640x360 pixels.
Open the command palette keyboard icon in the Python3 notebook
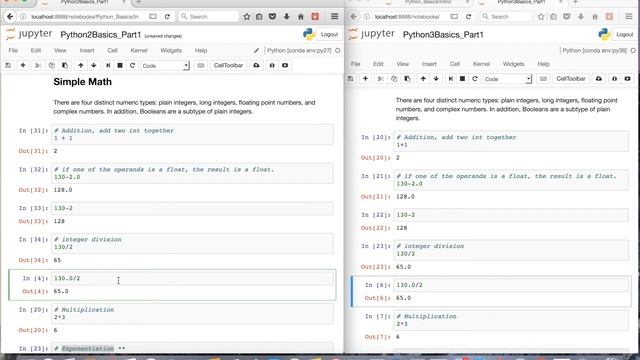pos(543,79)
